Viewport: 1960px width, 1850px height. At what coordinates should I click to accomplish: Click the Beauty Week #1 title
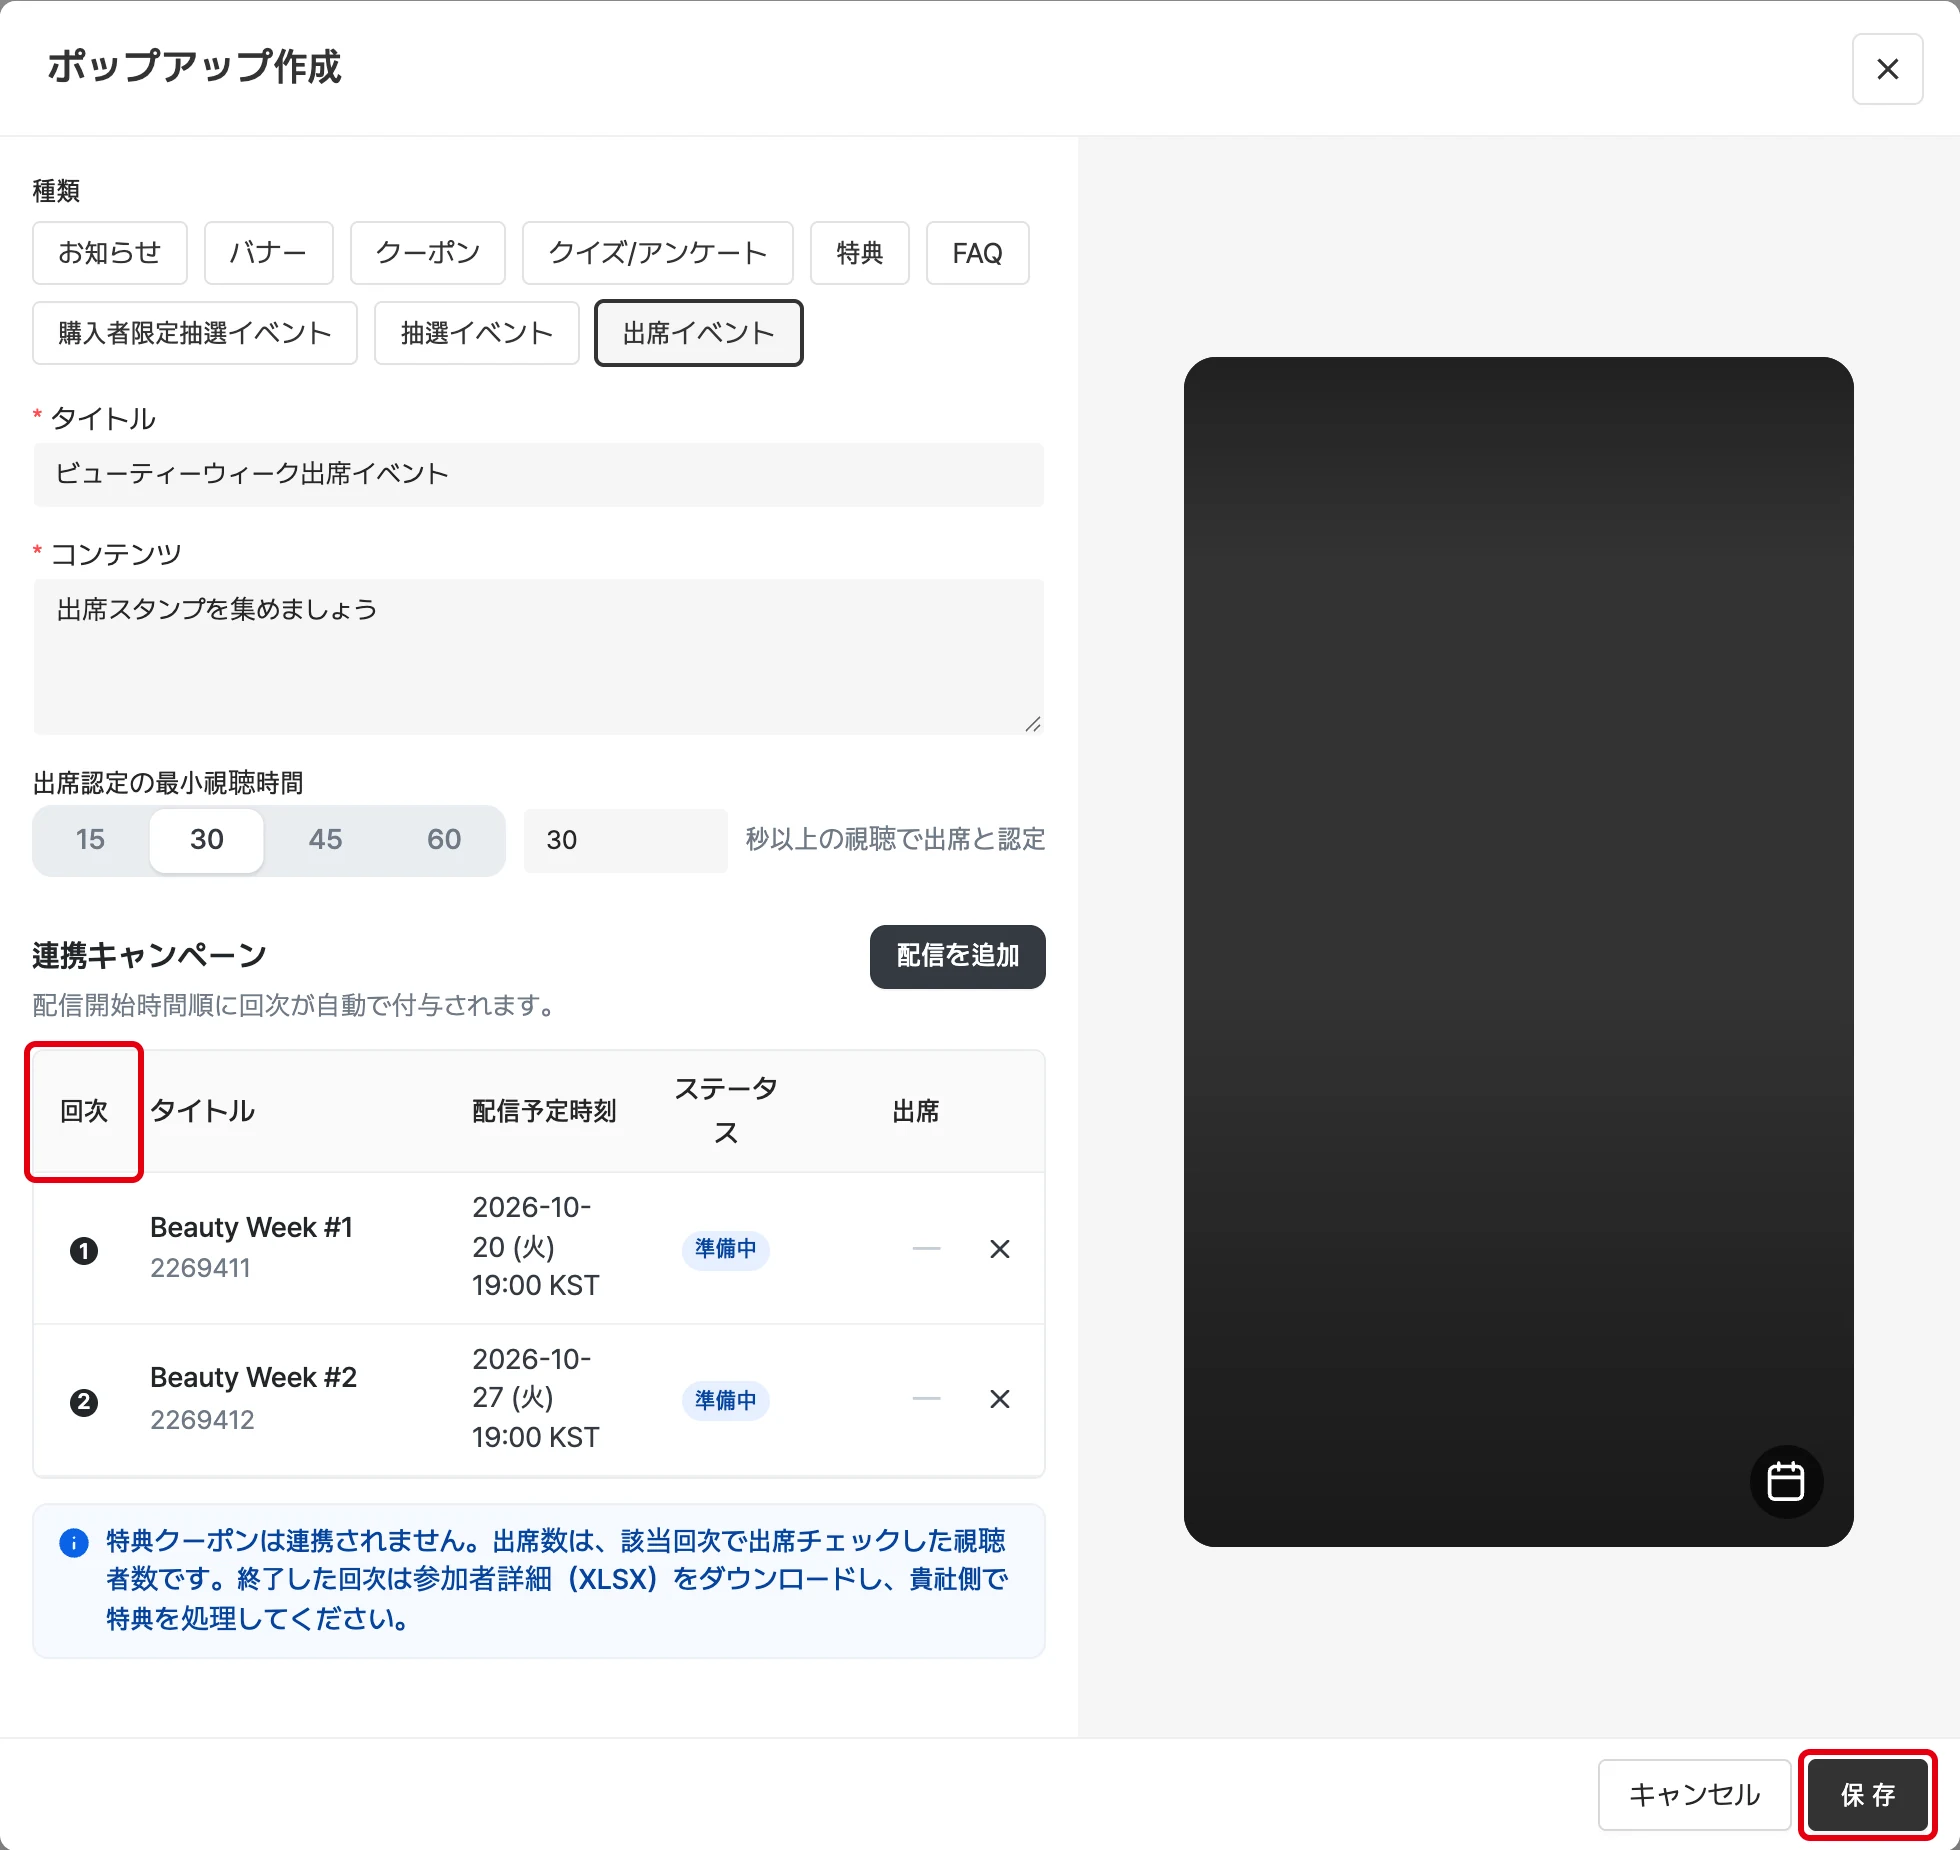pos(252,1228)
